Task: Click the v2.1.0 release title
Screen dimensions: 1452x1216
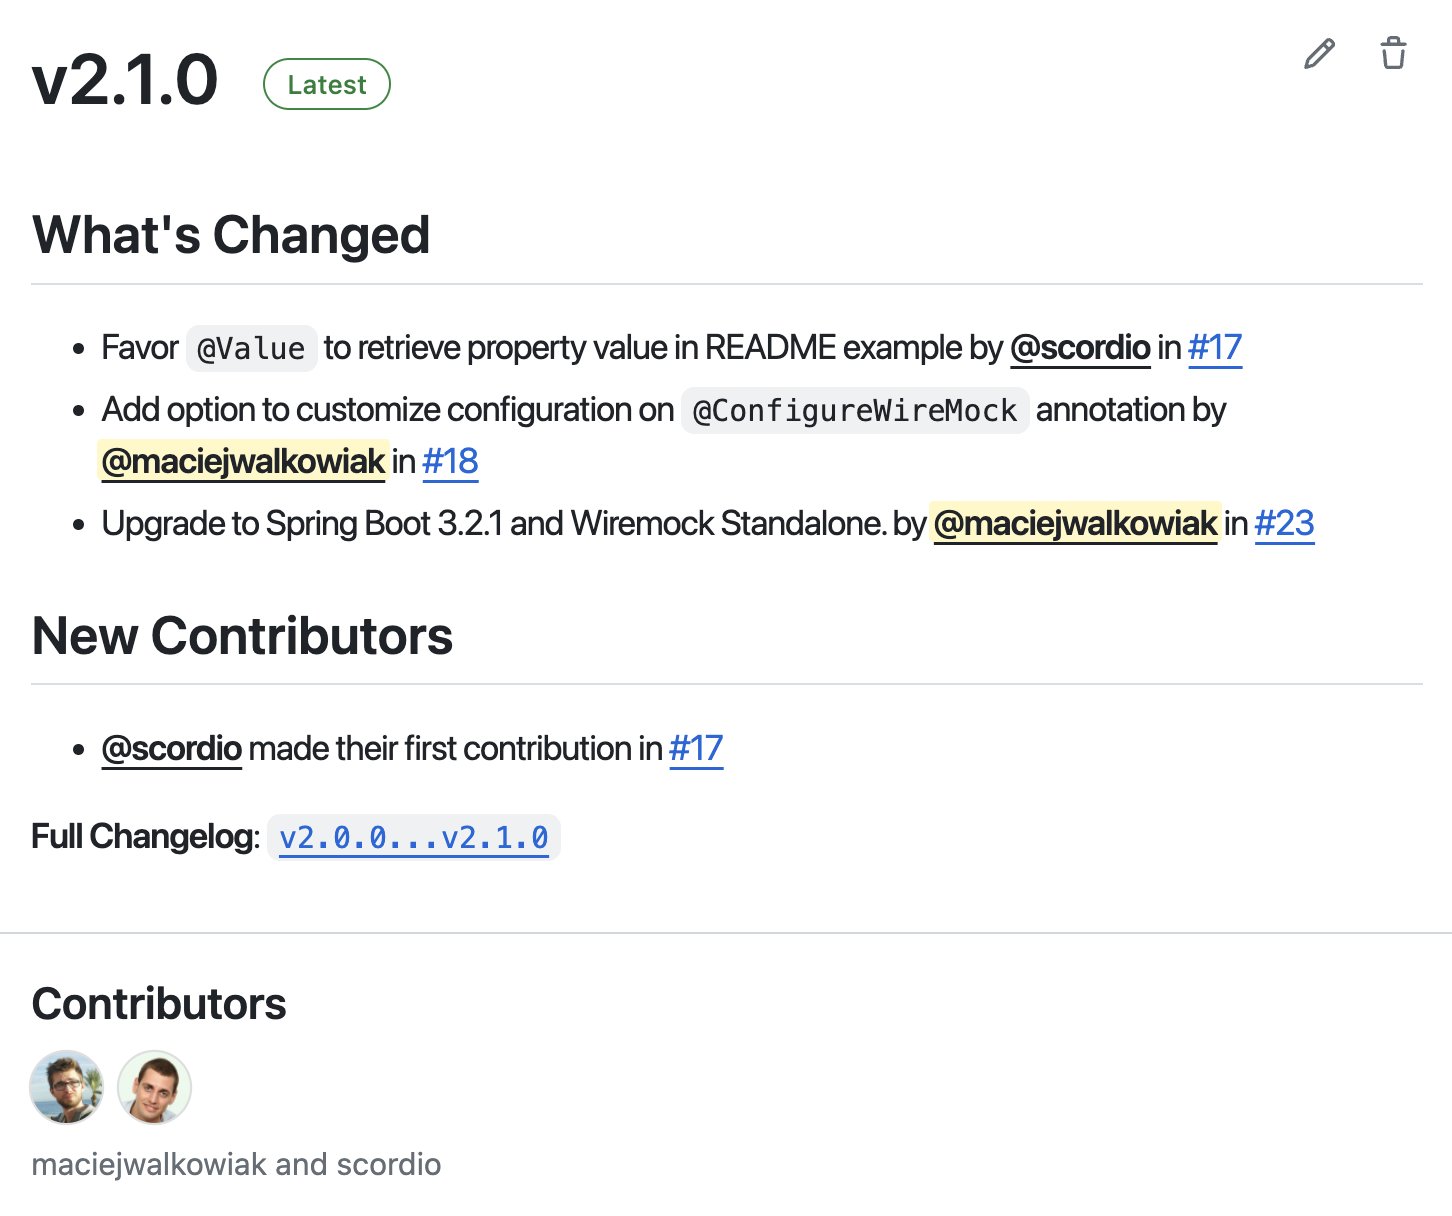Action: 125,81
